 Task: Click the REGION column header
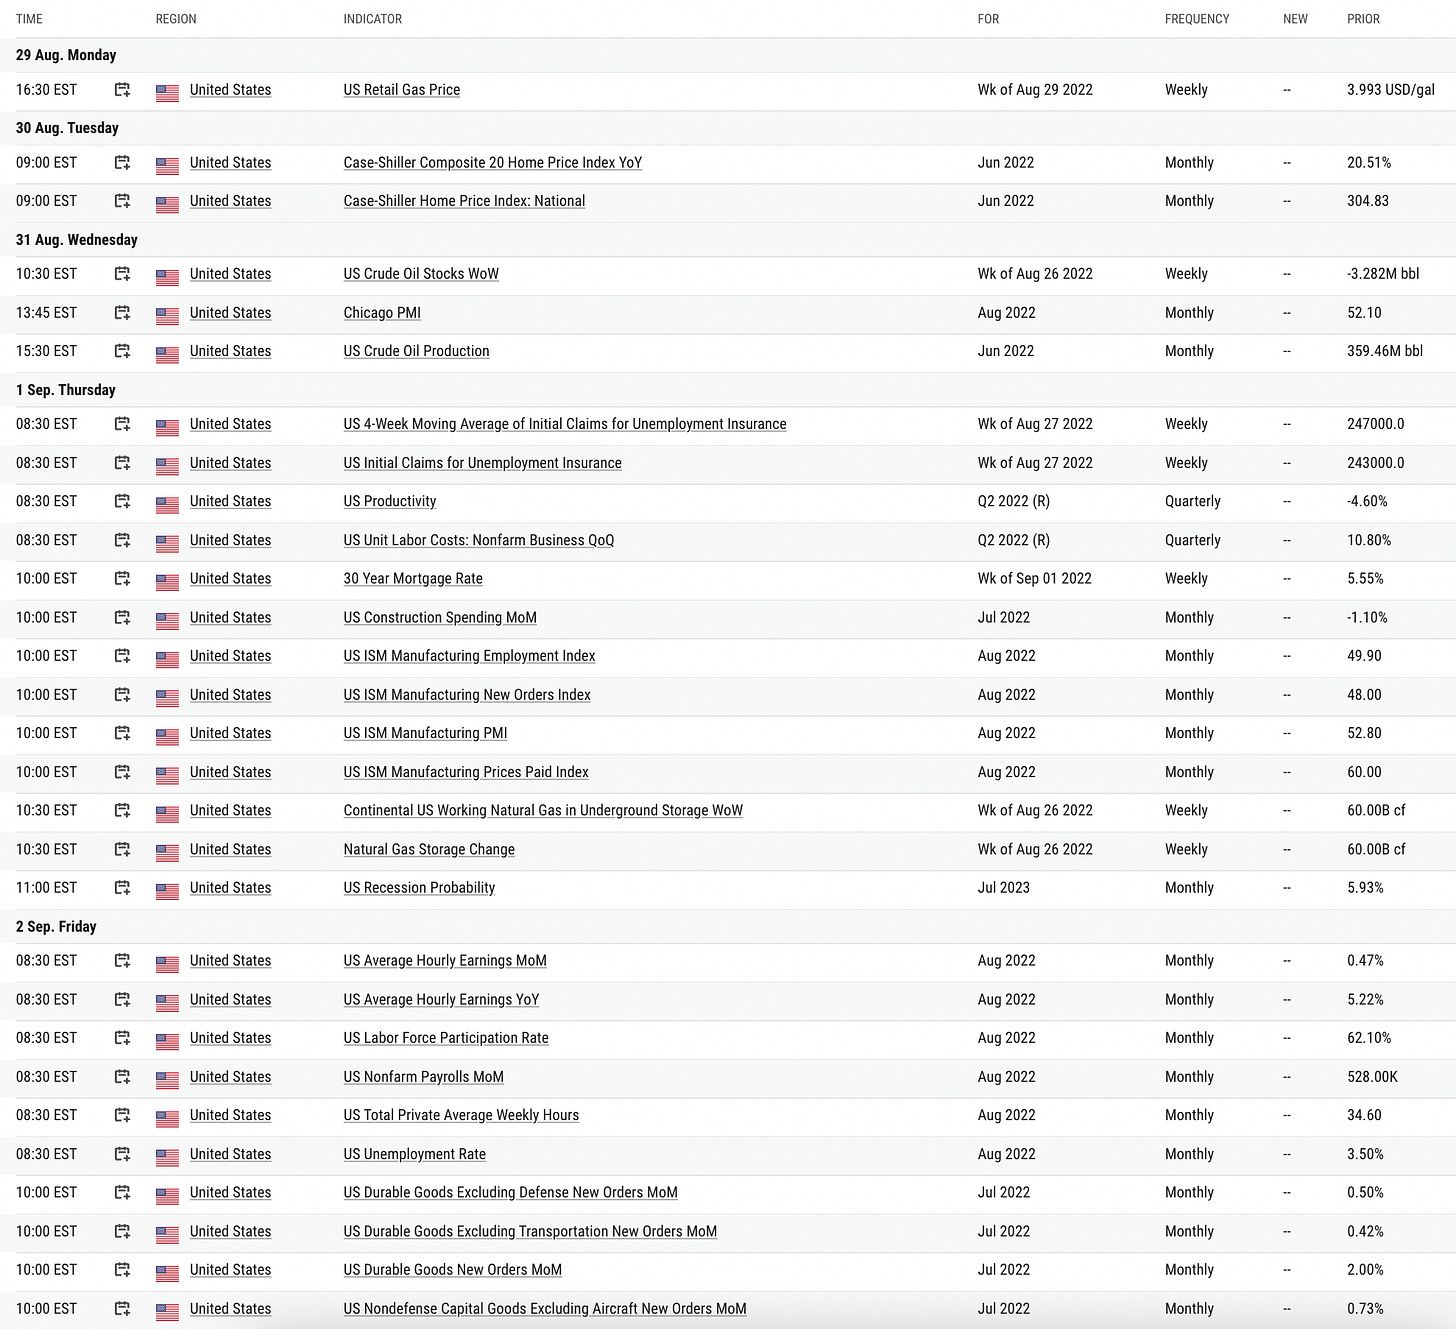(176, 19)
